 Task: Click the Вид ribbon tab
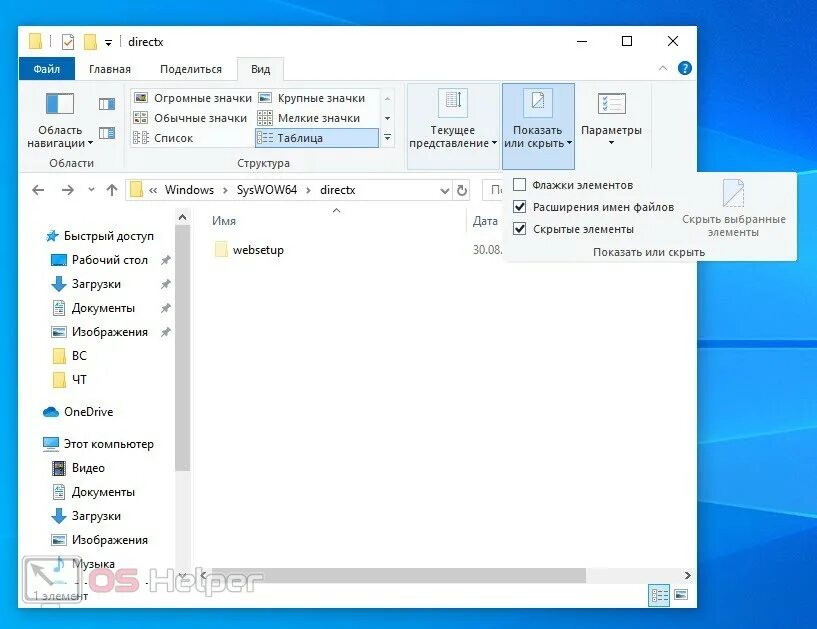tap(260, 69)
